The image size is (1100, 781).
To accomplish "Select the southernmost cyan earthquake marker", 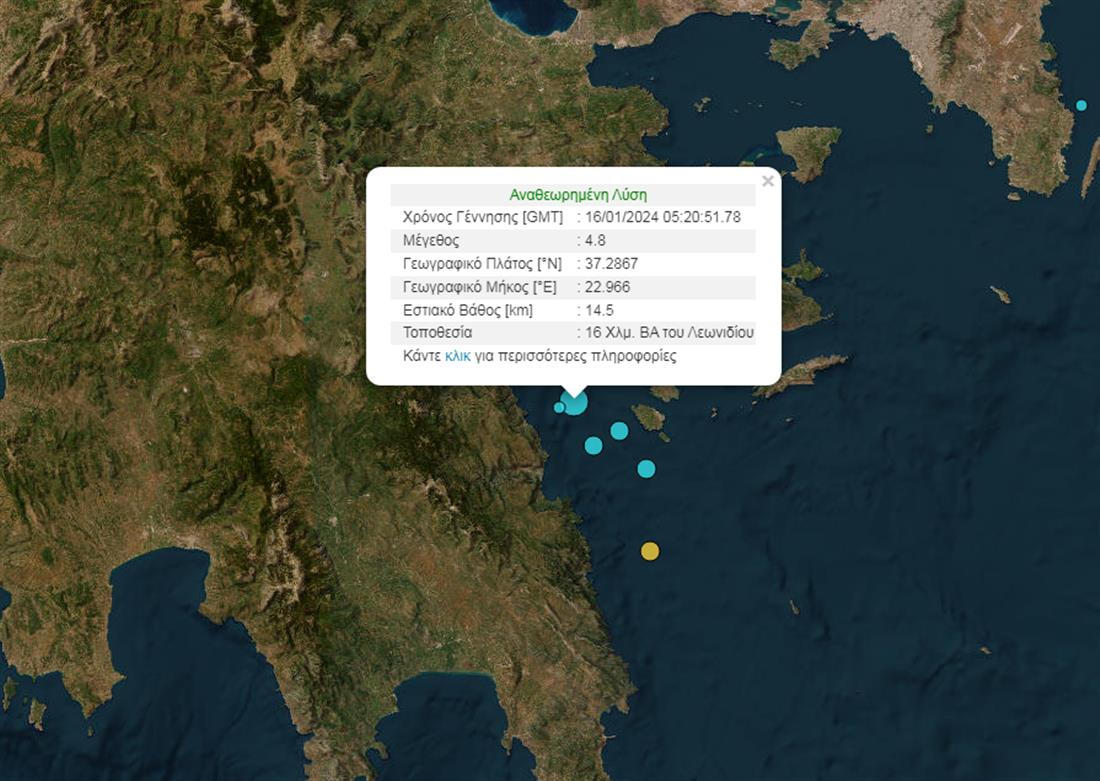I will pos(646,468).
